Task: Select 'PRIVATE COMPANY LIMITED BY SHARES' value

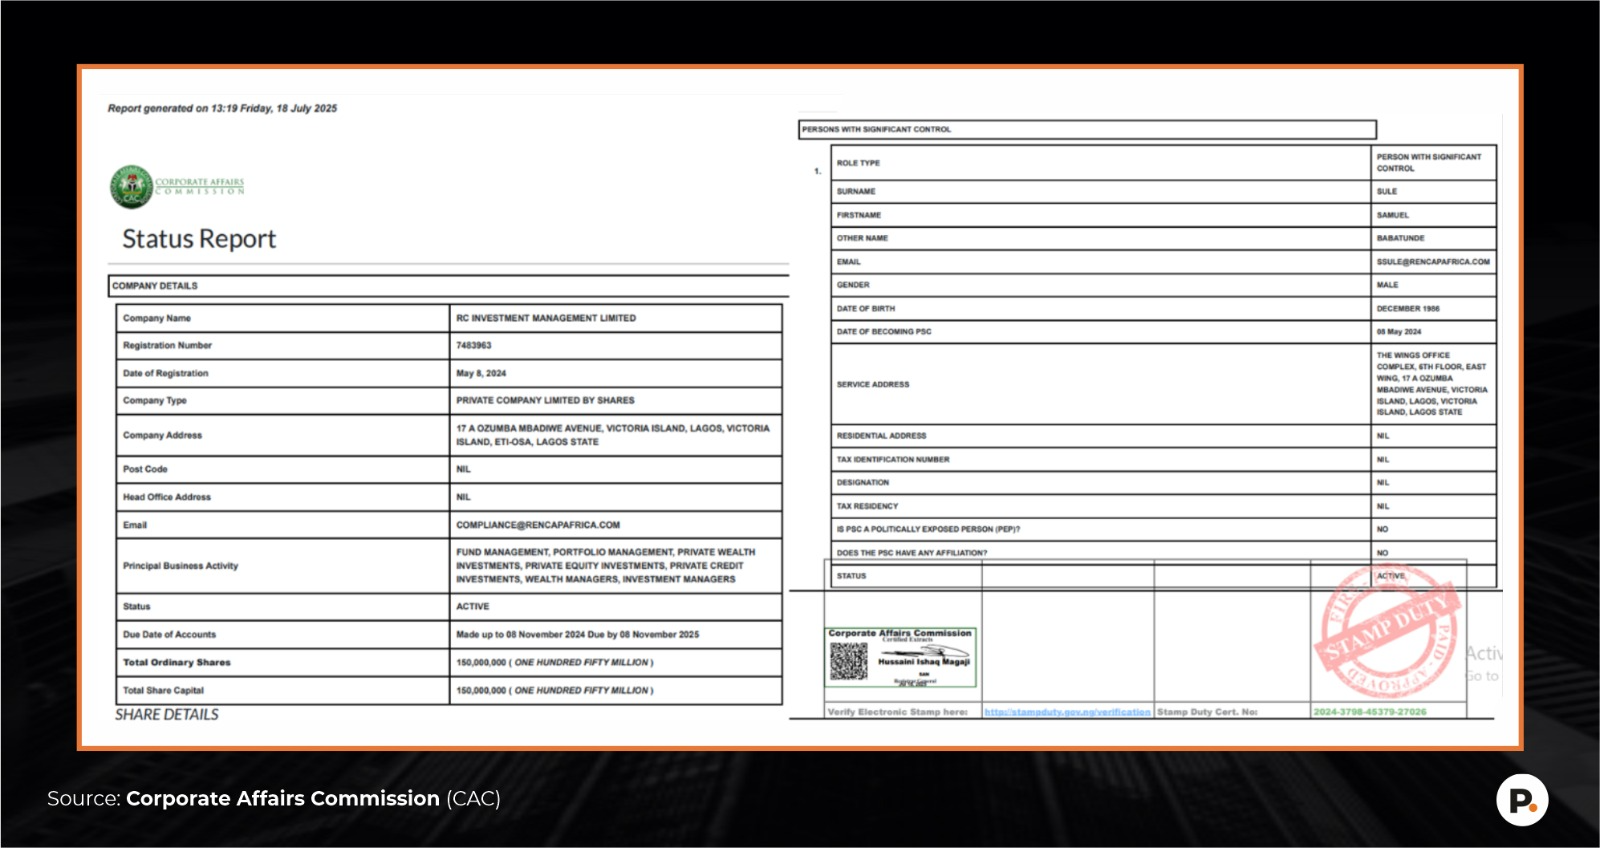Action: point(545,400)
